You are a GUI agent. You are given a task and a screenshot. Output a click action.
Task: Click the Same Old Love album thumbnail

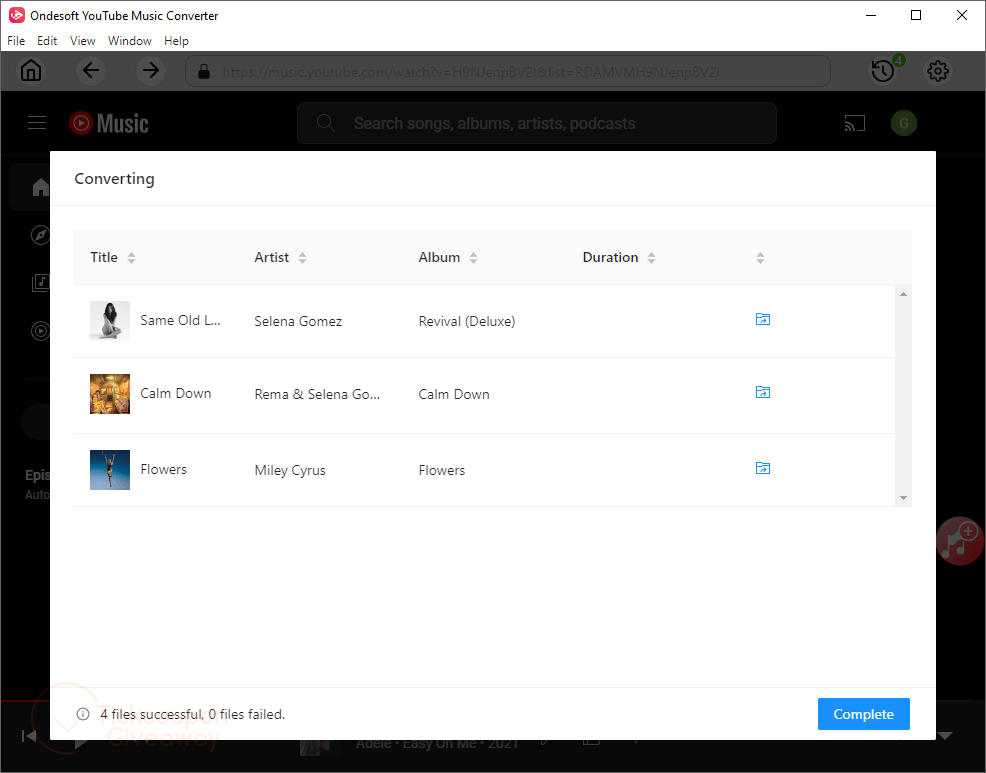110,321
